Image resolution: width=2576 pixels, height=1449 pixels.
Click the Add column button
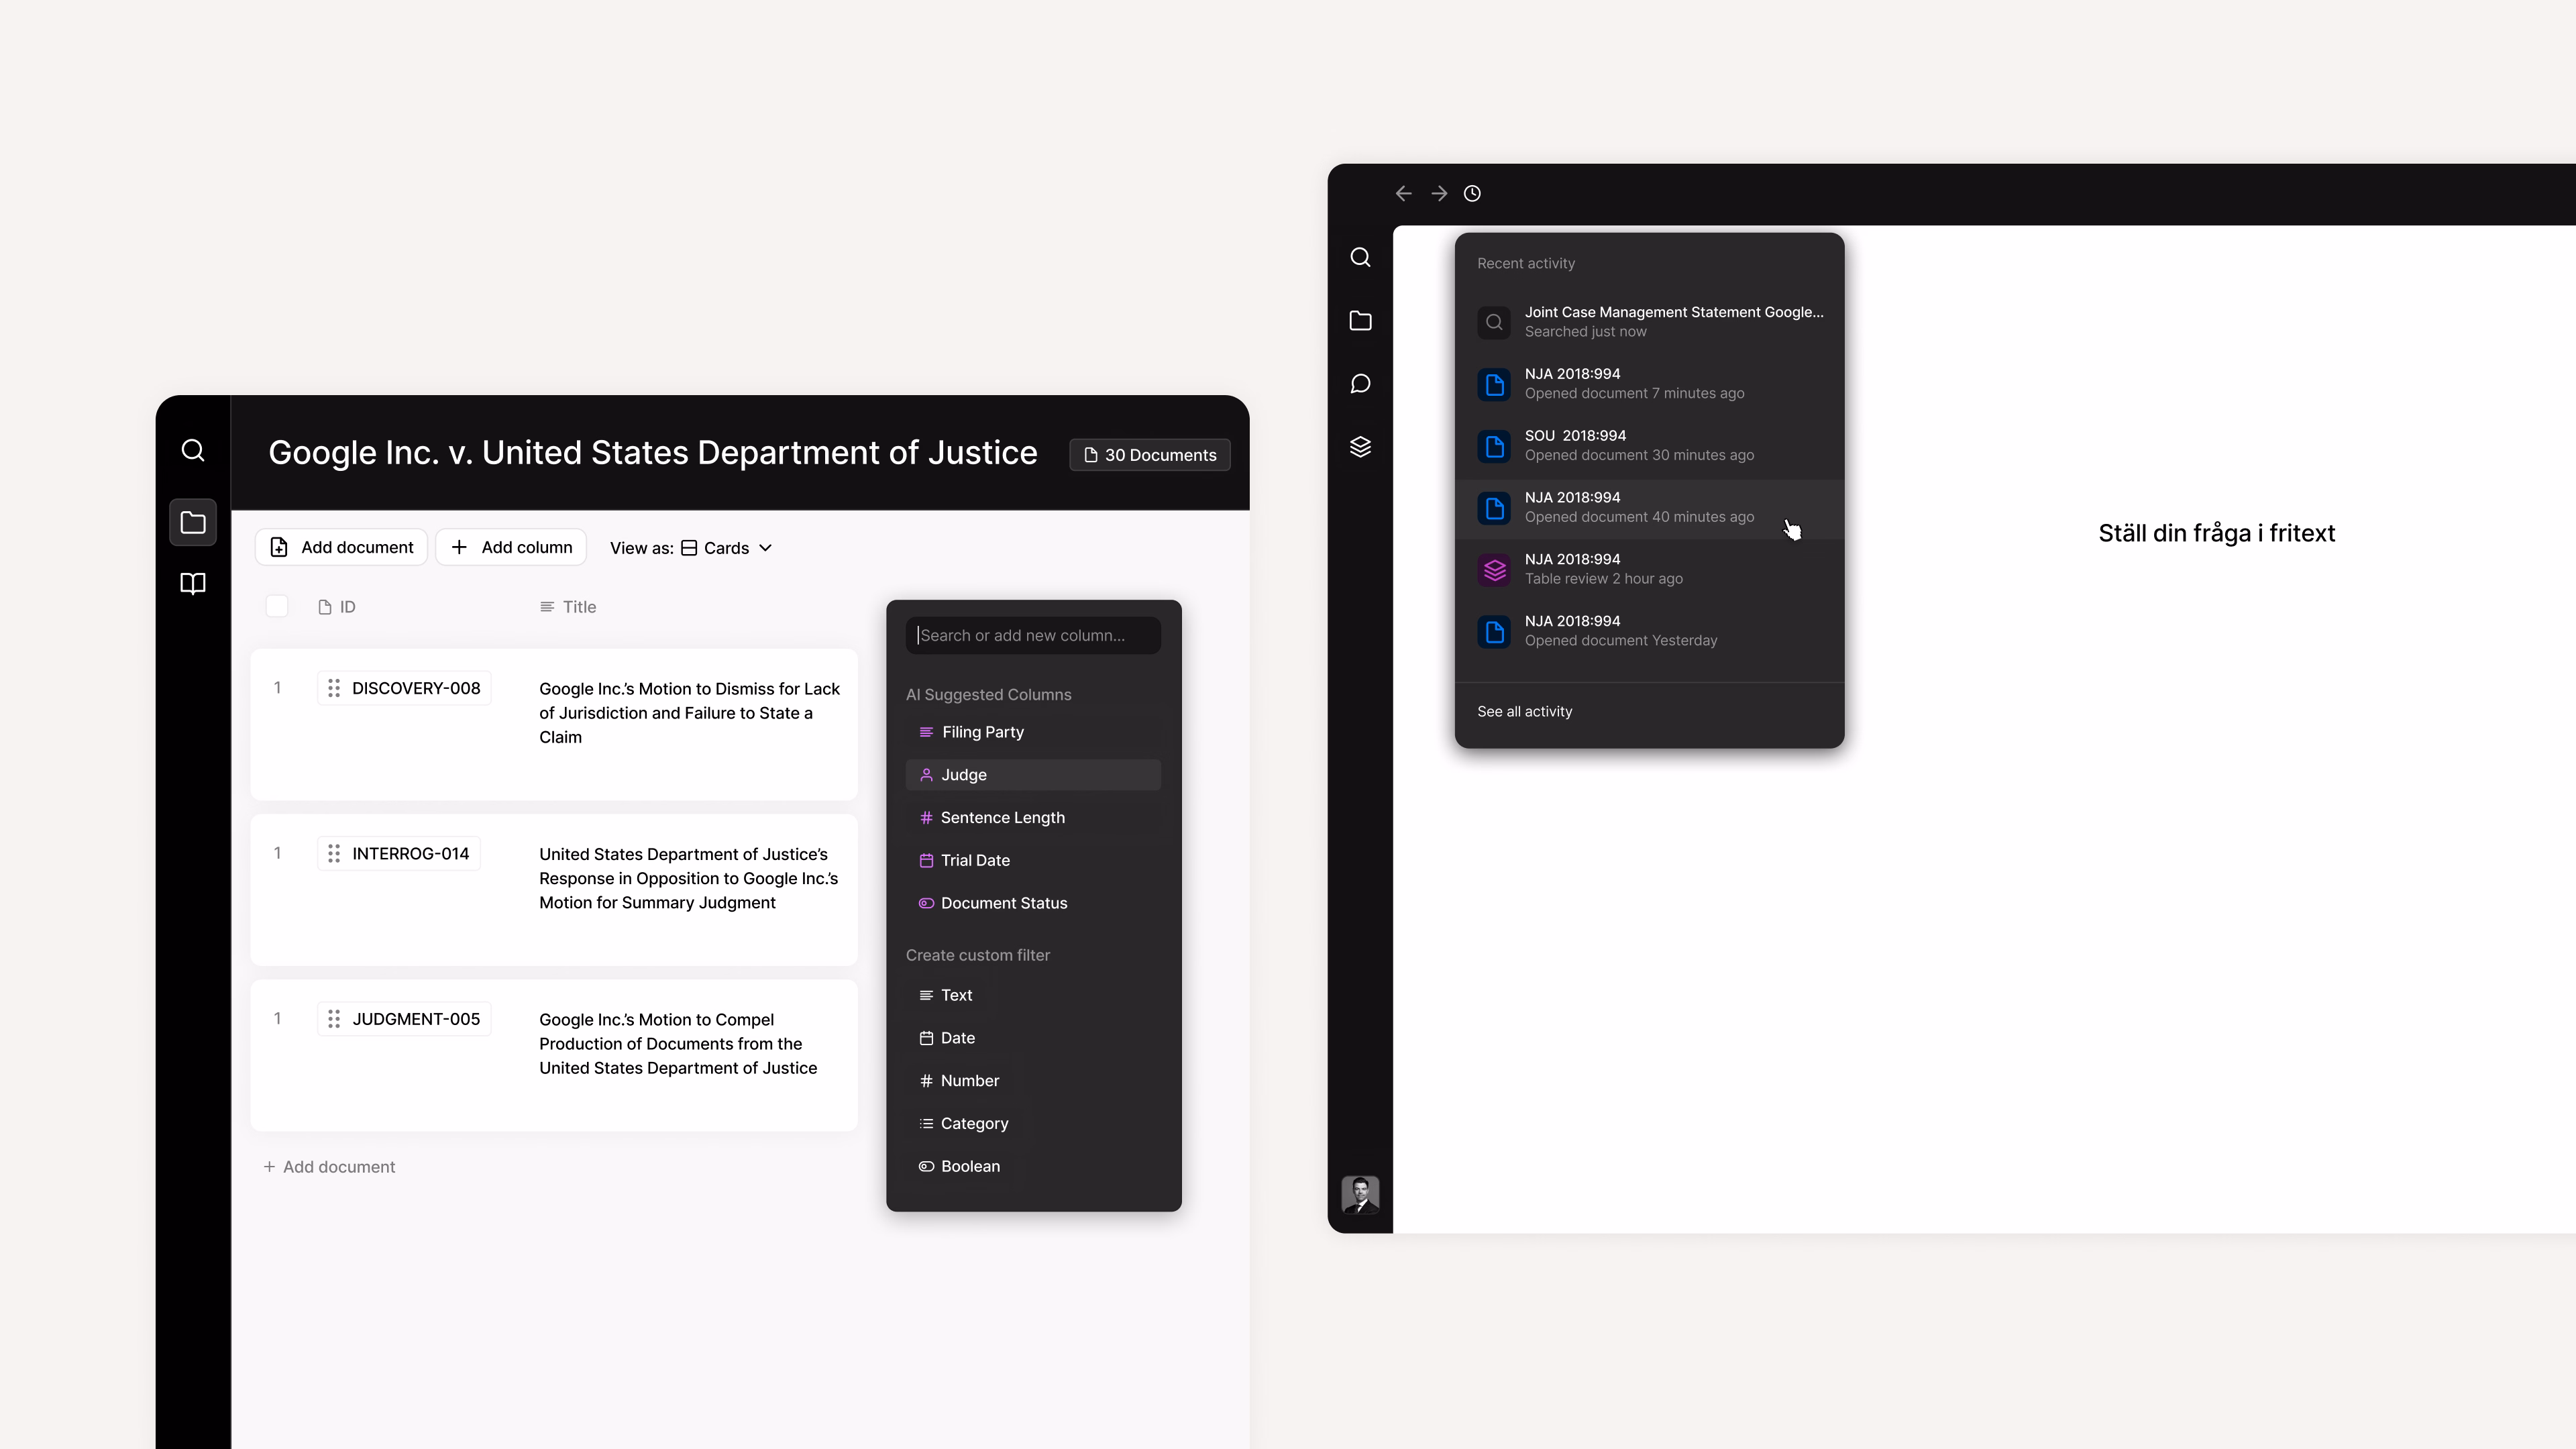511,547
